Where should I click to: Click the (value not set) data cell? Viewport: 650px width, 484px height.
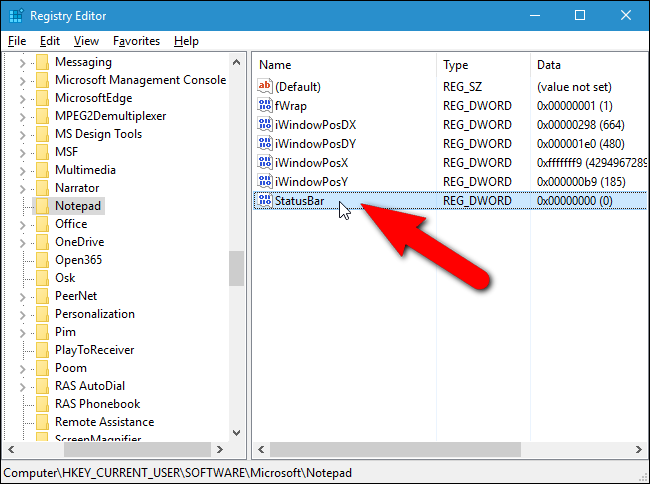(574, 87)
